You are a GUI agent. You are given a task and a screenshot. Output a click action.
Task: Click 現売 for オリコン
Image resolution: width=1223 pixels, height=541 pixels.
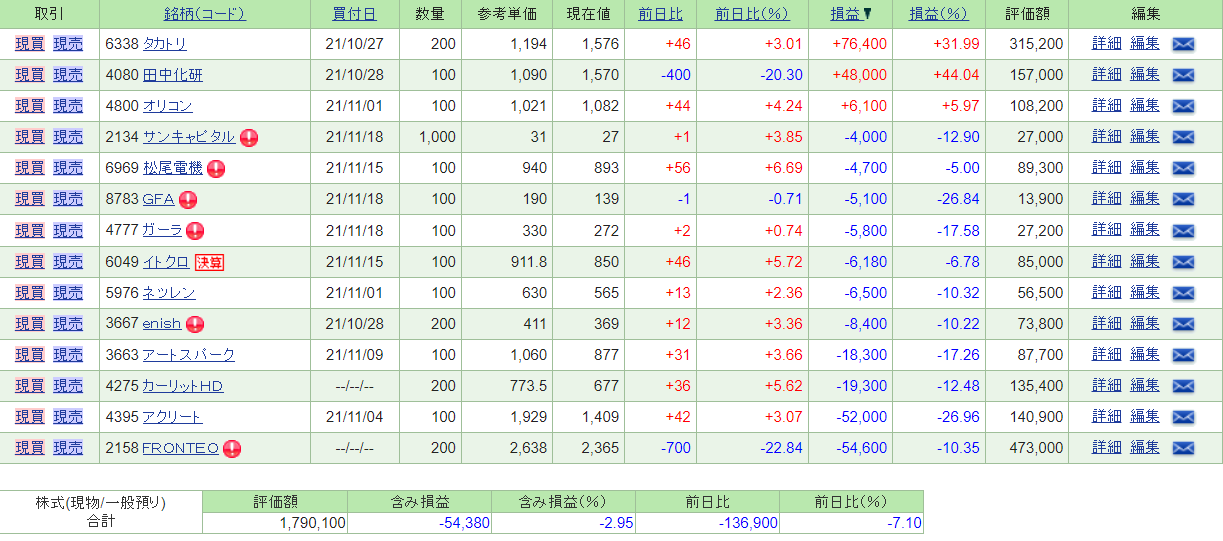tap(68, 106)
